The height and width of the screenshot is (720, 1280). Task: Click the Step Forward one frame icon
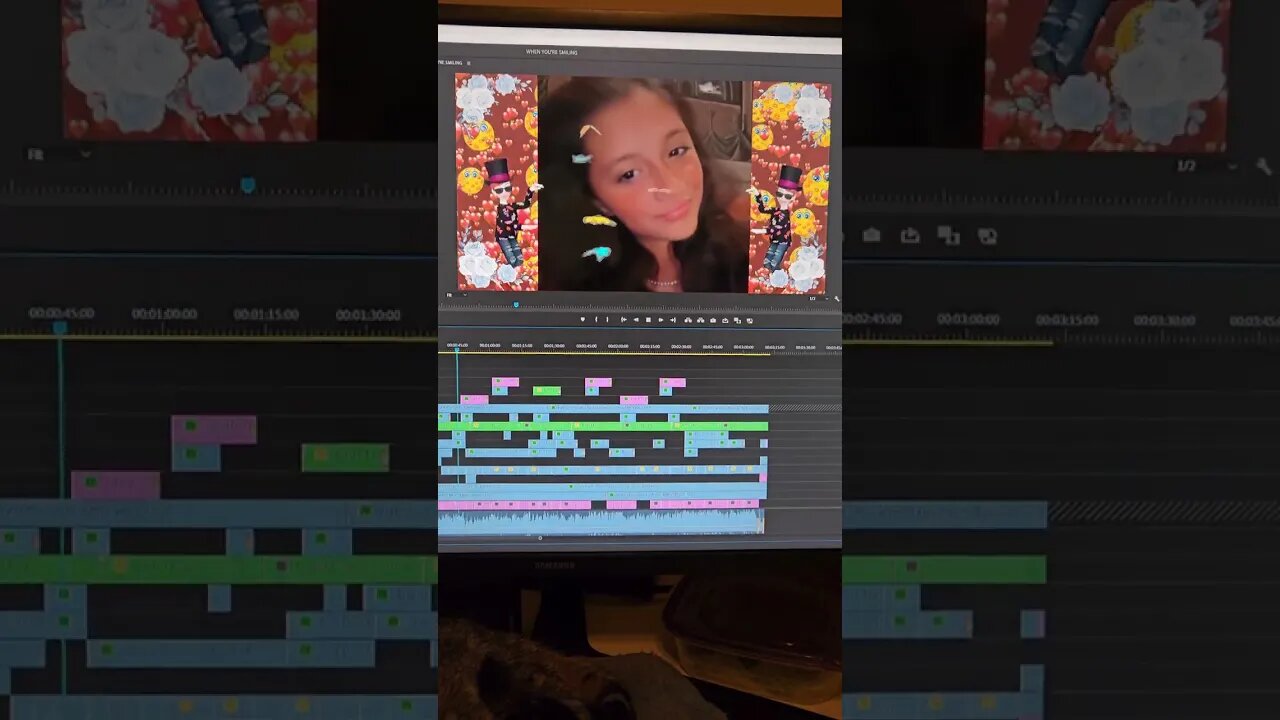click(661, 320)
